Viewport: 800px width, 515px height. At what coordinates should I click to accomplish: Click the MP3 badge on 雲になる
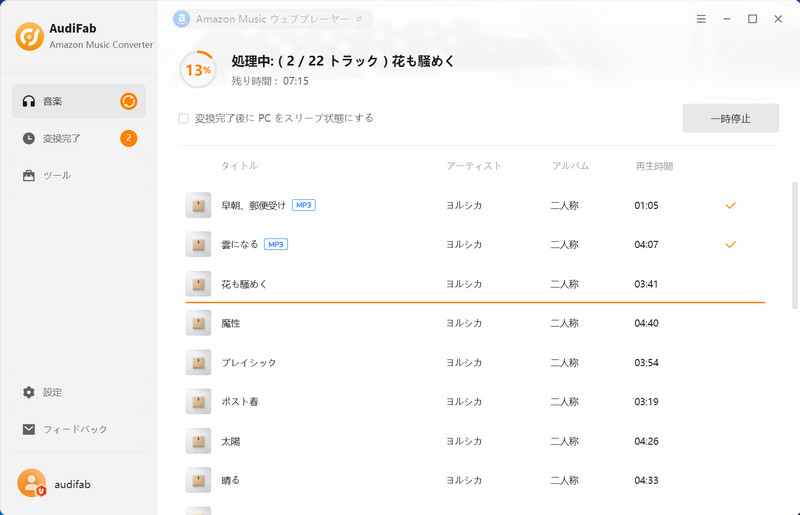(276, 244)
